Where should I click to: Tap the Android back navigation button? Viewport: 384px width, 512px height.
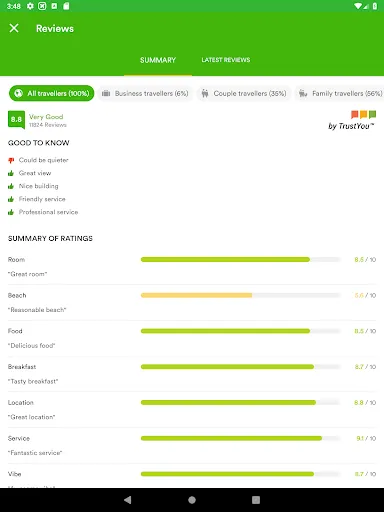[128, 500]
